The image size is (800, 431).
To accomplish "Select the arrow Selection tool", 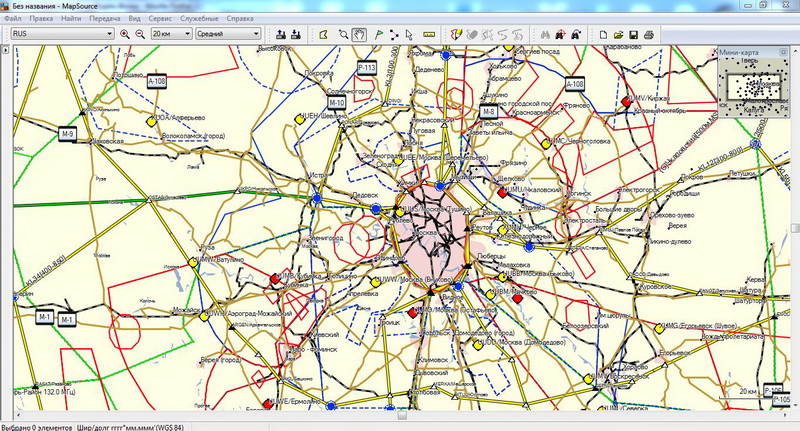I will [x=410, y=34].
